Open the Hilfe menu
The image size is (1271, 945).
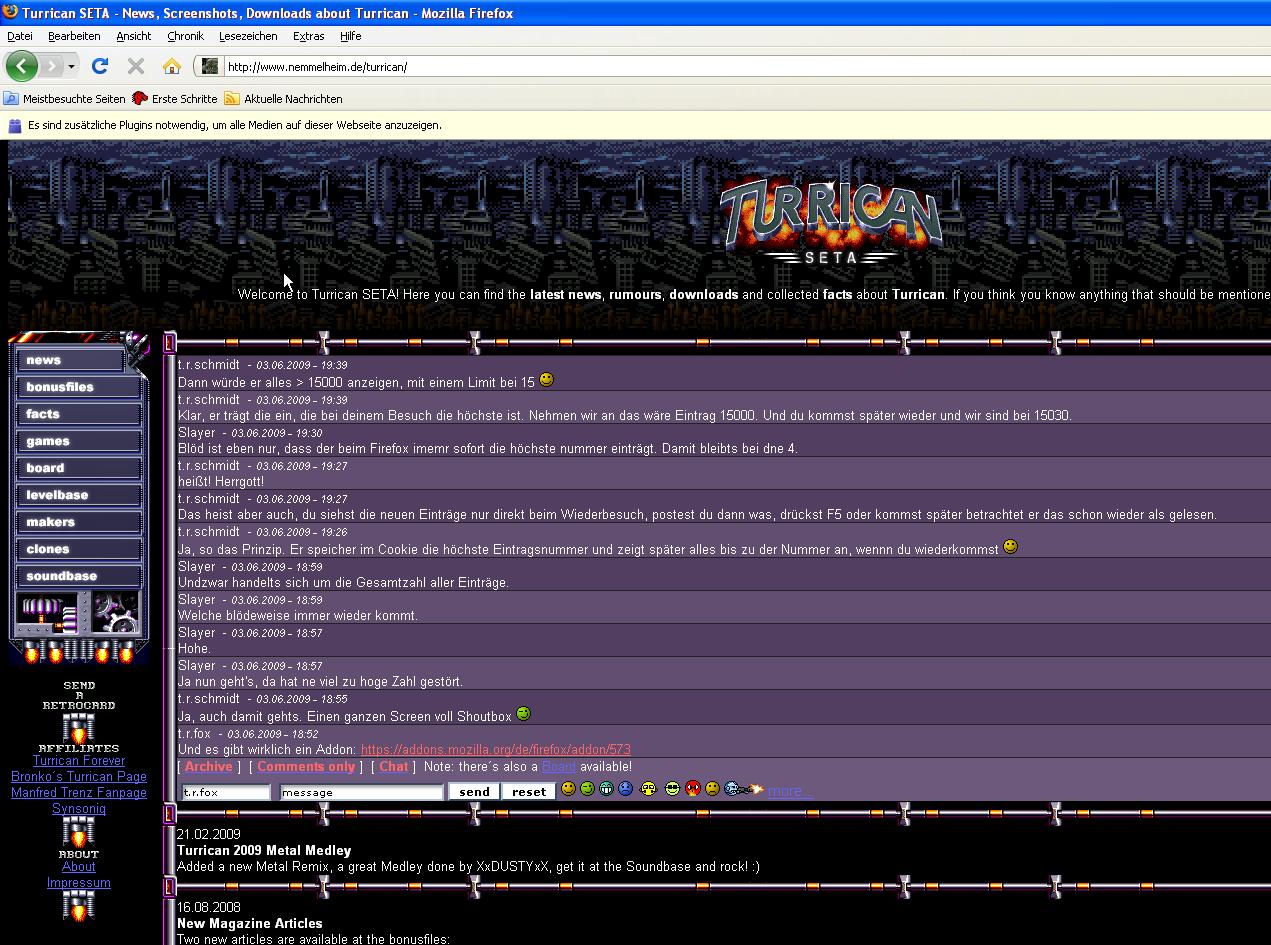pyautogui.click(x=350, y=36)
